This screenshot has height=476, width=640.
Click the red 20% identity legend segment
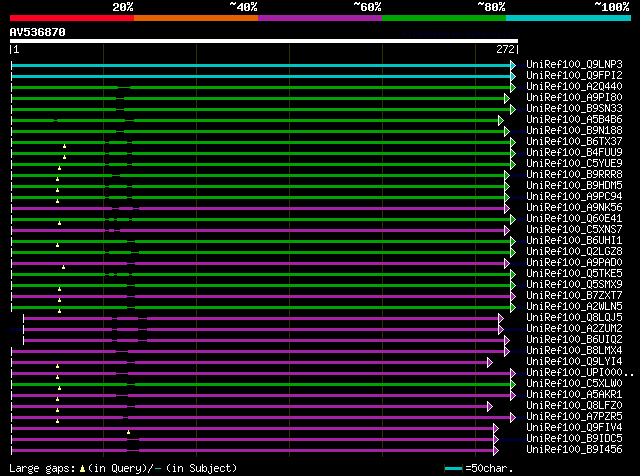[72, 18]
